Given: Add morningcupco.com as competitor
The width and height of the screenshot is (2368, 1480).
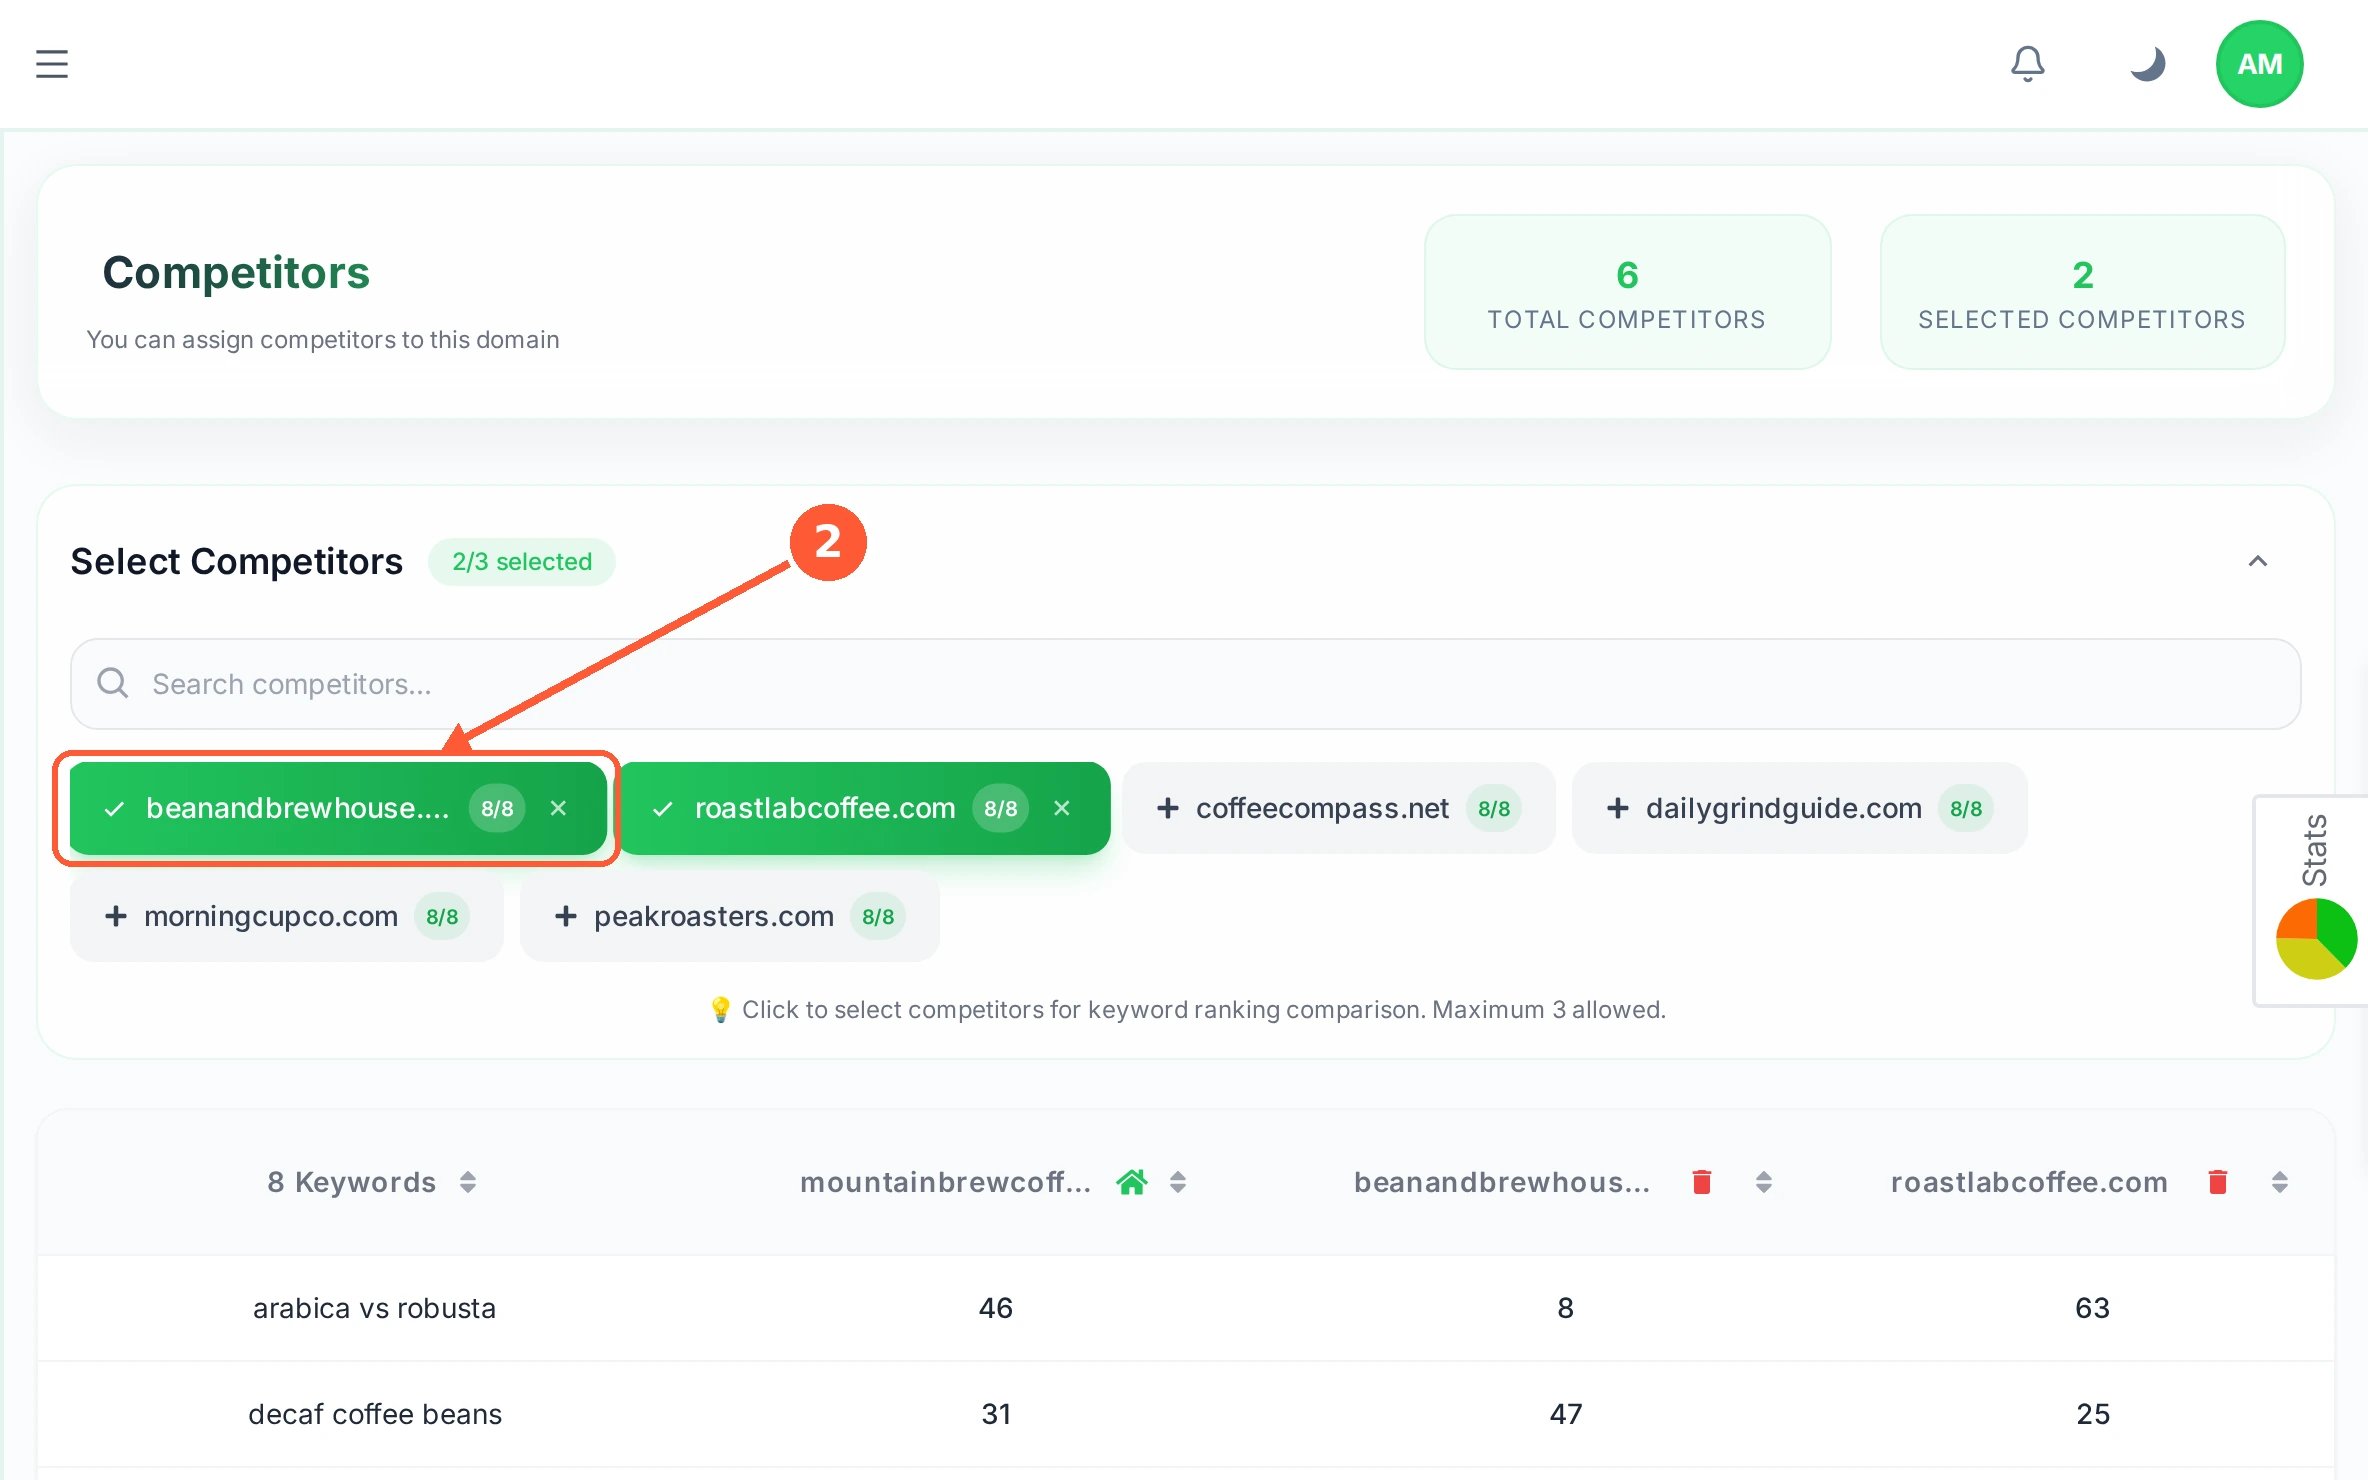Looking at the screenshot, I should pos(286,916).
